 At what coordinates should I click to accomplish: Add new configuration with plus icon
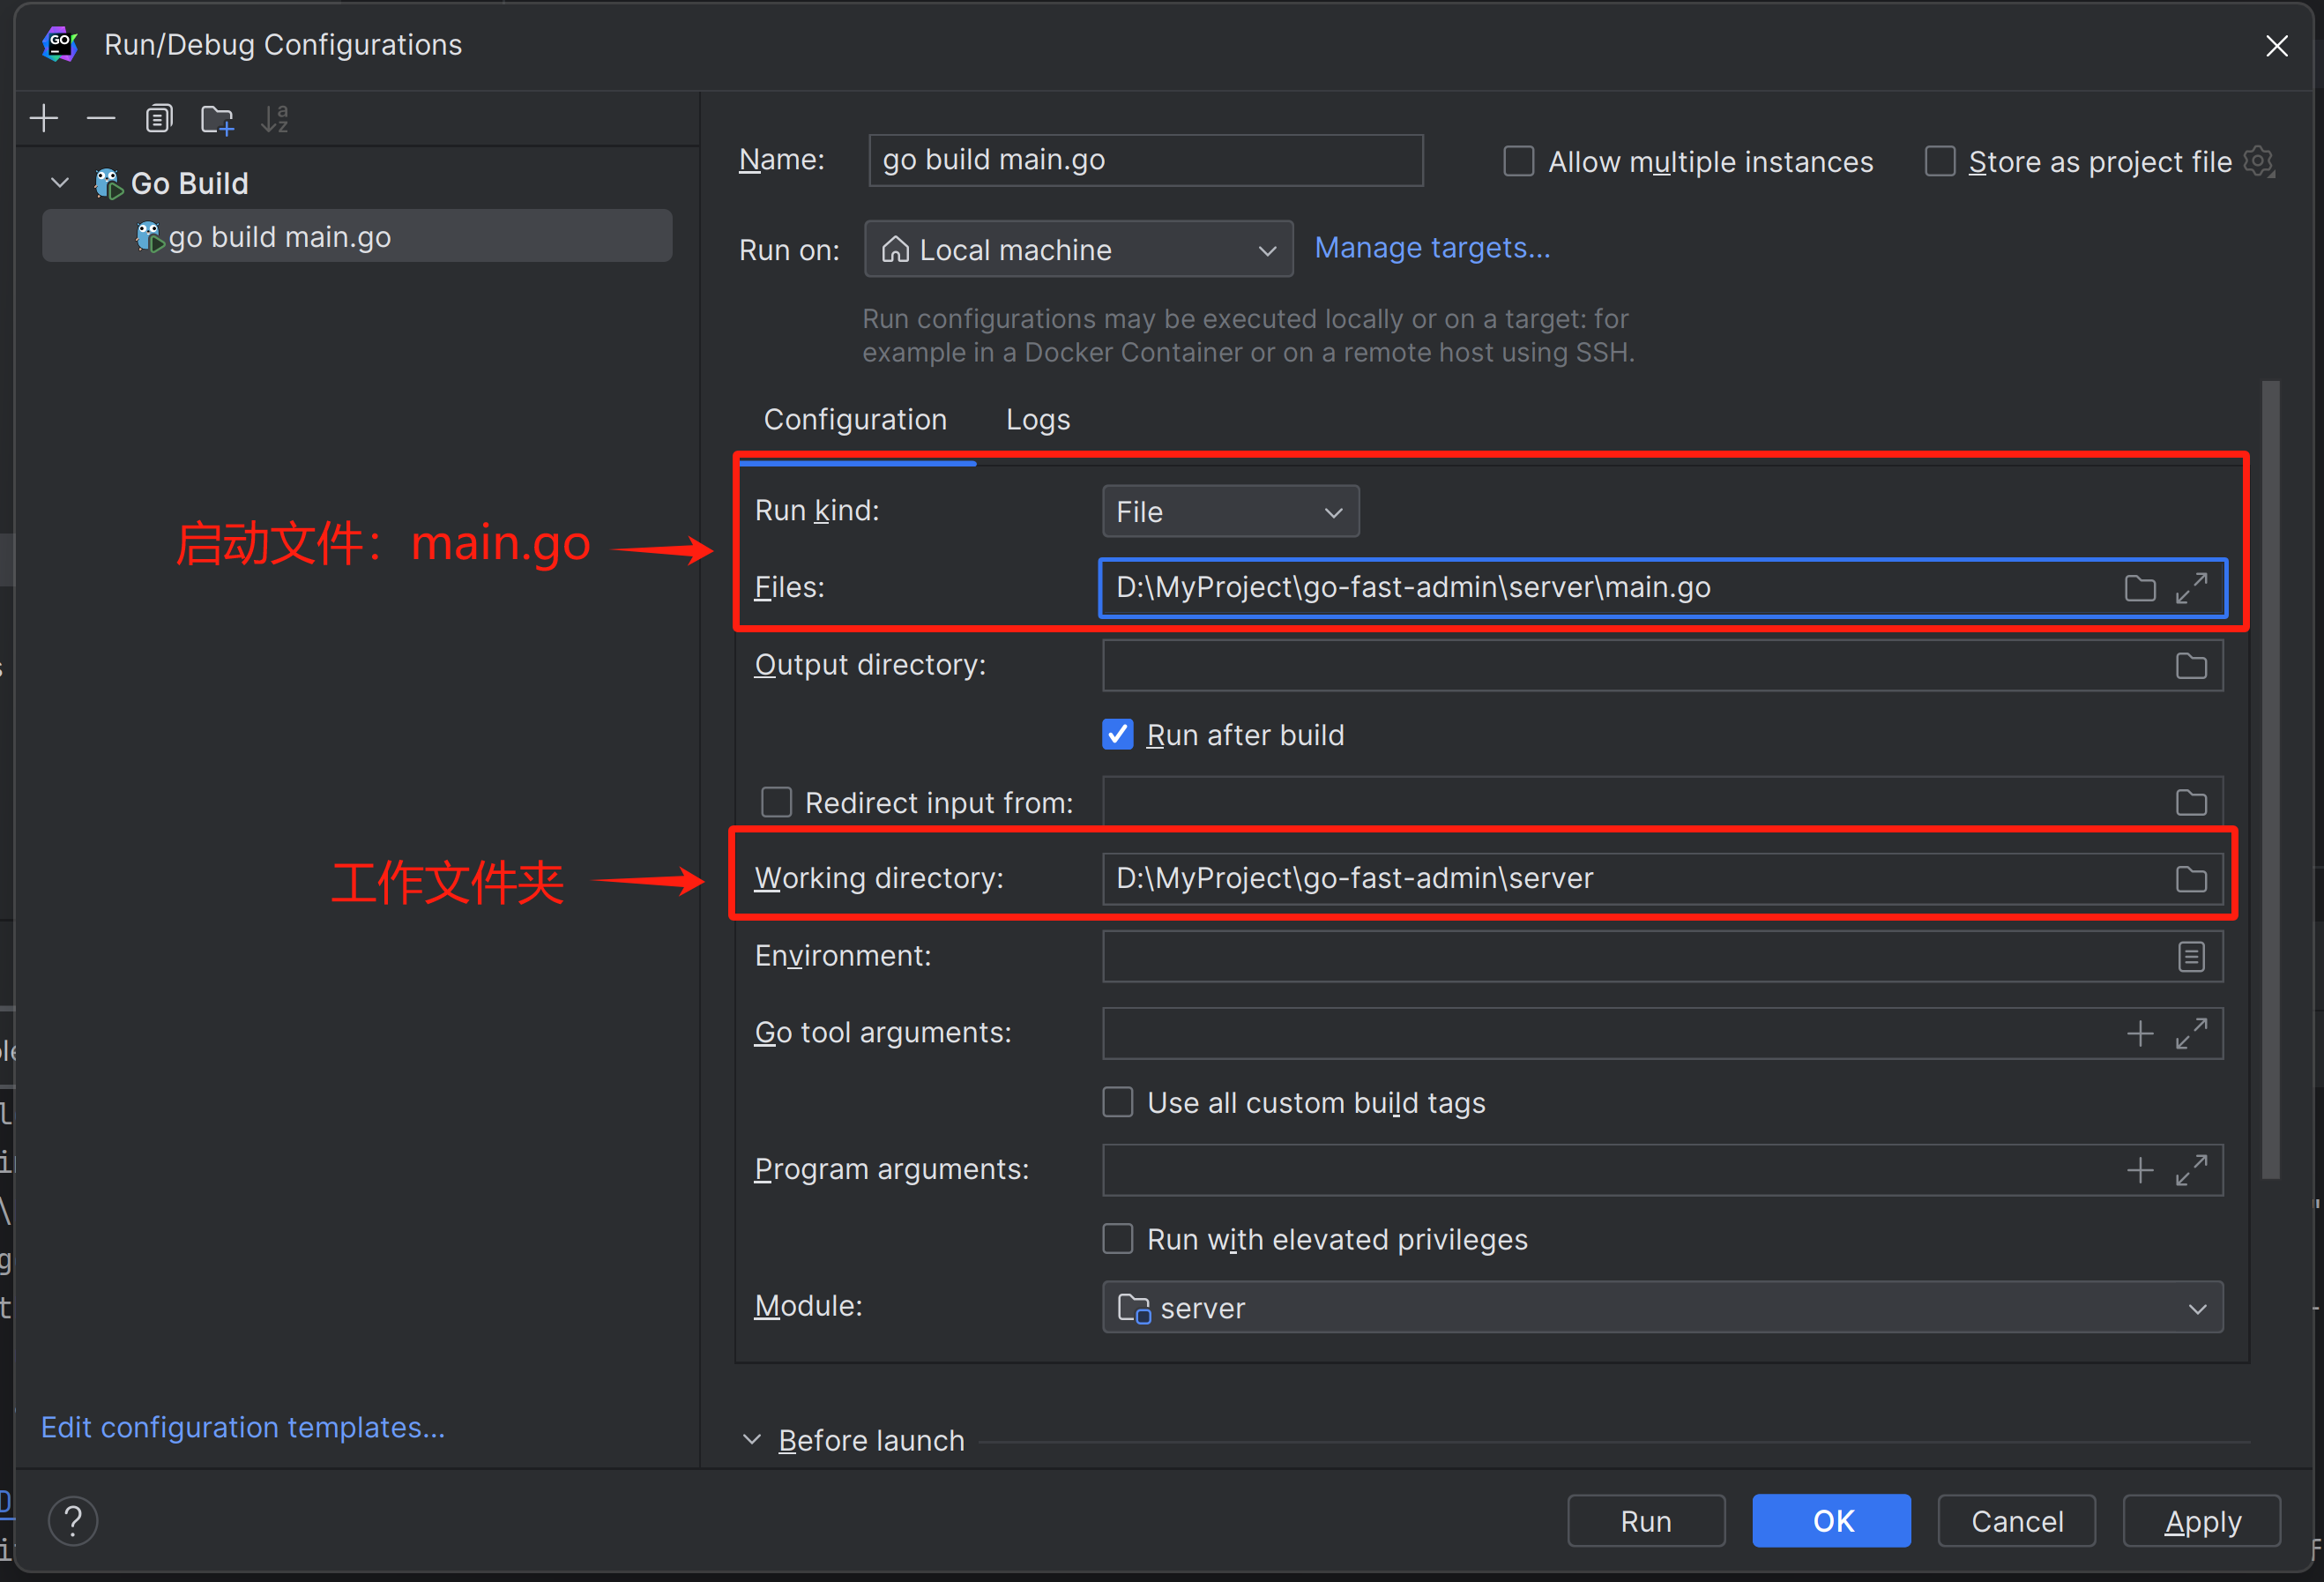[x=44, y=119]
